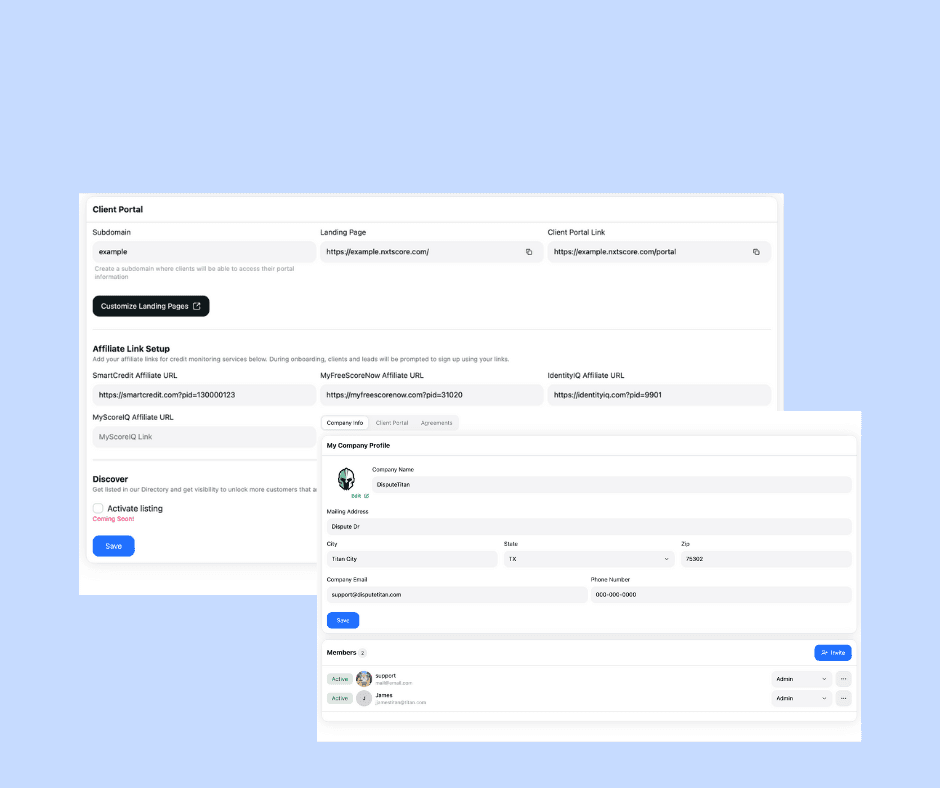Switch to the Agreements tab
940x788 pixels.
pyautogui.click(x=437, y=422)
